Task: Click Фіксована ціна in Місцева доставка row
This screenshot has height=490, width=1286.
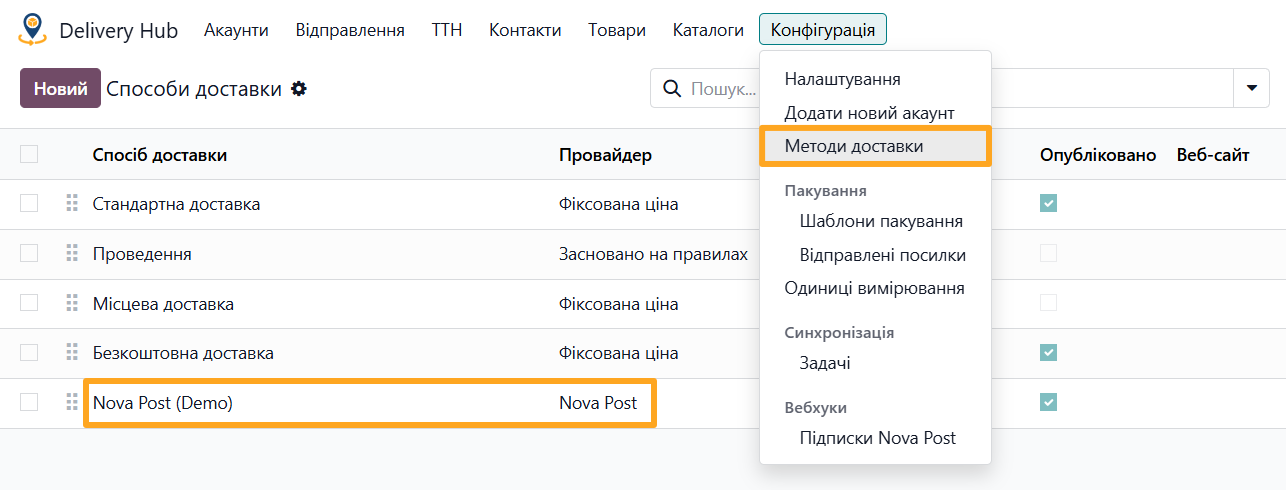Action: click(618, 304)
